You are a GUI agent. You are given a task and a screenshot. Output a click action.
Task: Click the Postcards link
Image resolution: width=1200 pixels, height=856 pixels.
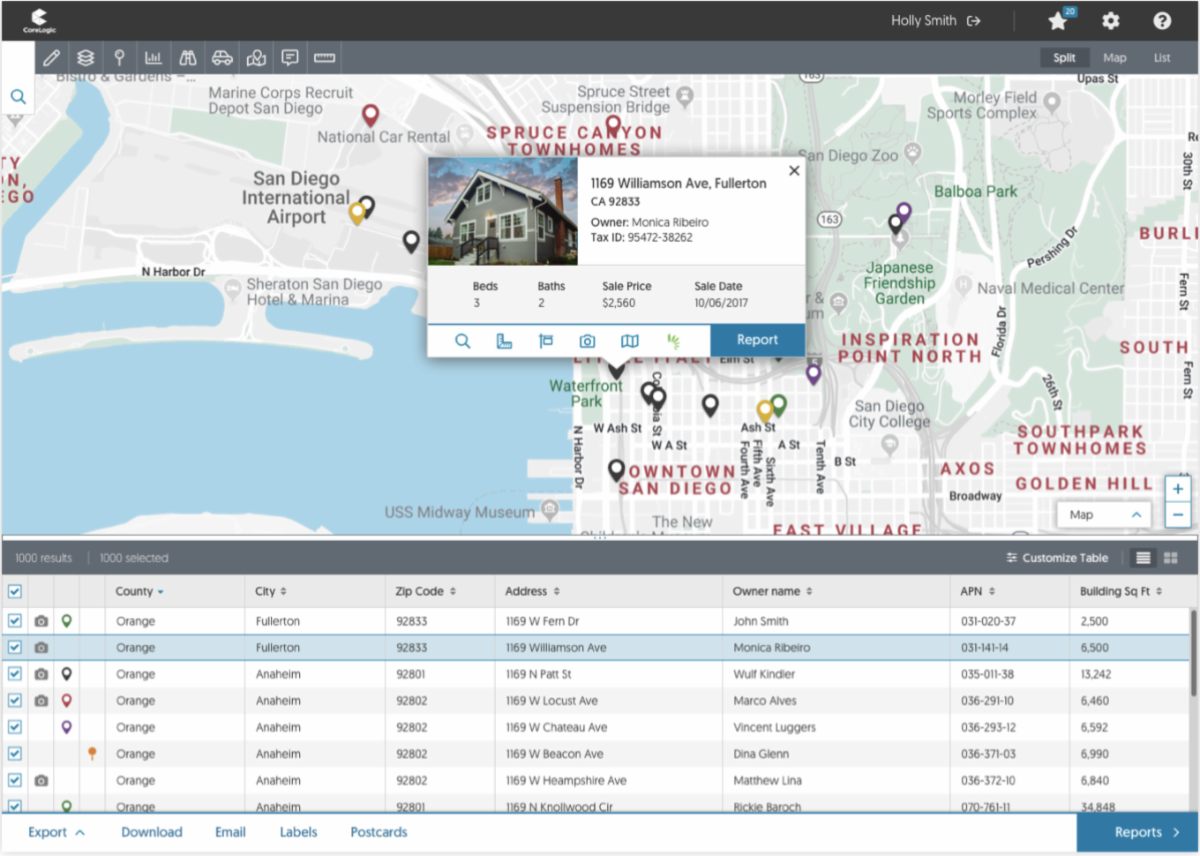[378, 832]
